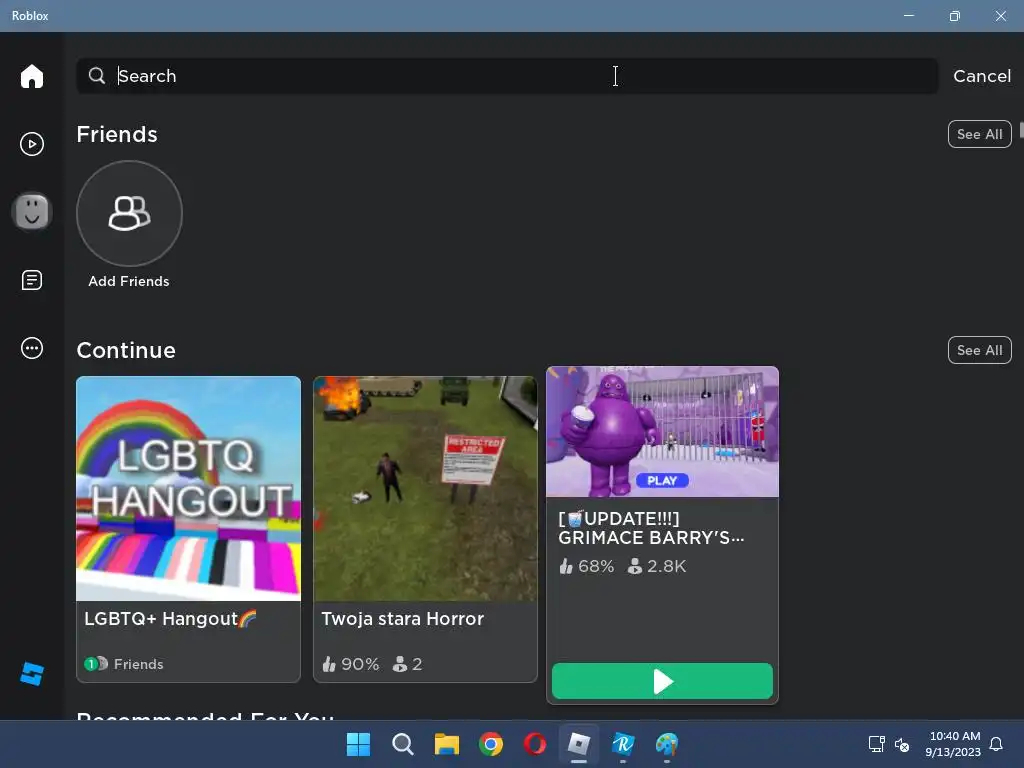Click the Roblox app taskbar icon

click(579, 744)
